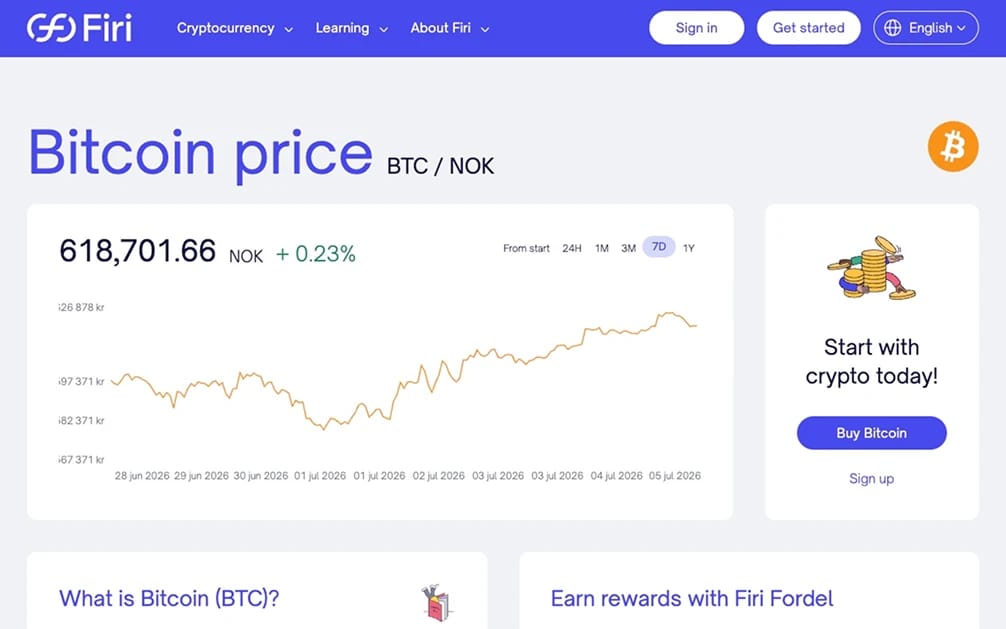This screenshot has height=629, width=1006.
Task: Expand the Cryptocurrency menu chevron
Action: [x=289, y=29]
